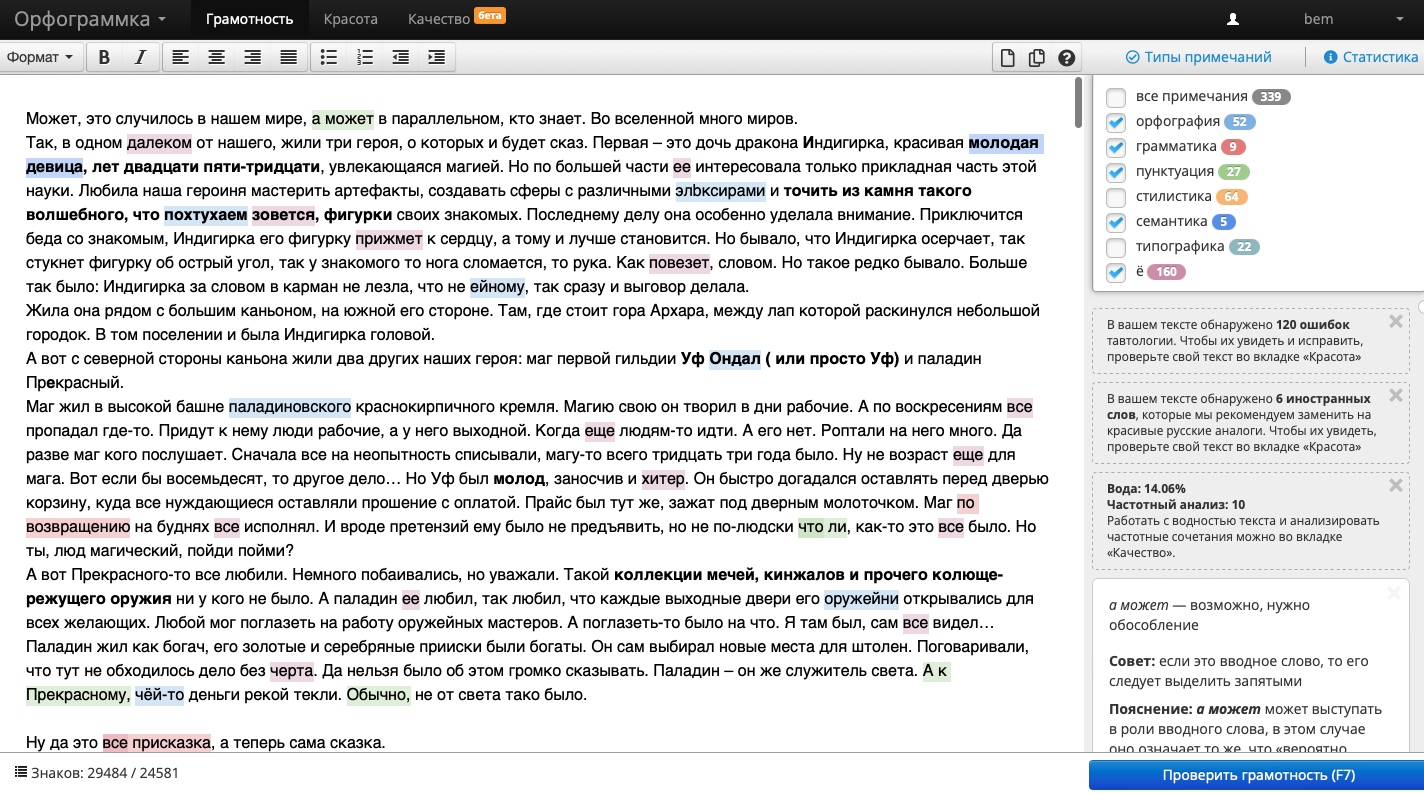Justify the text alignment

click(289, 57)
